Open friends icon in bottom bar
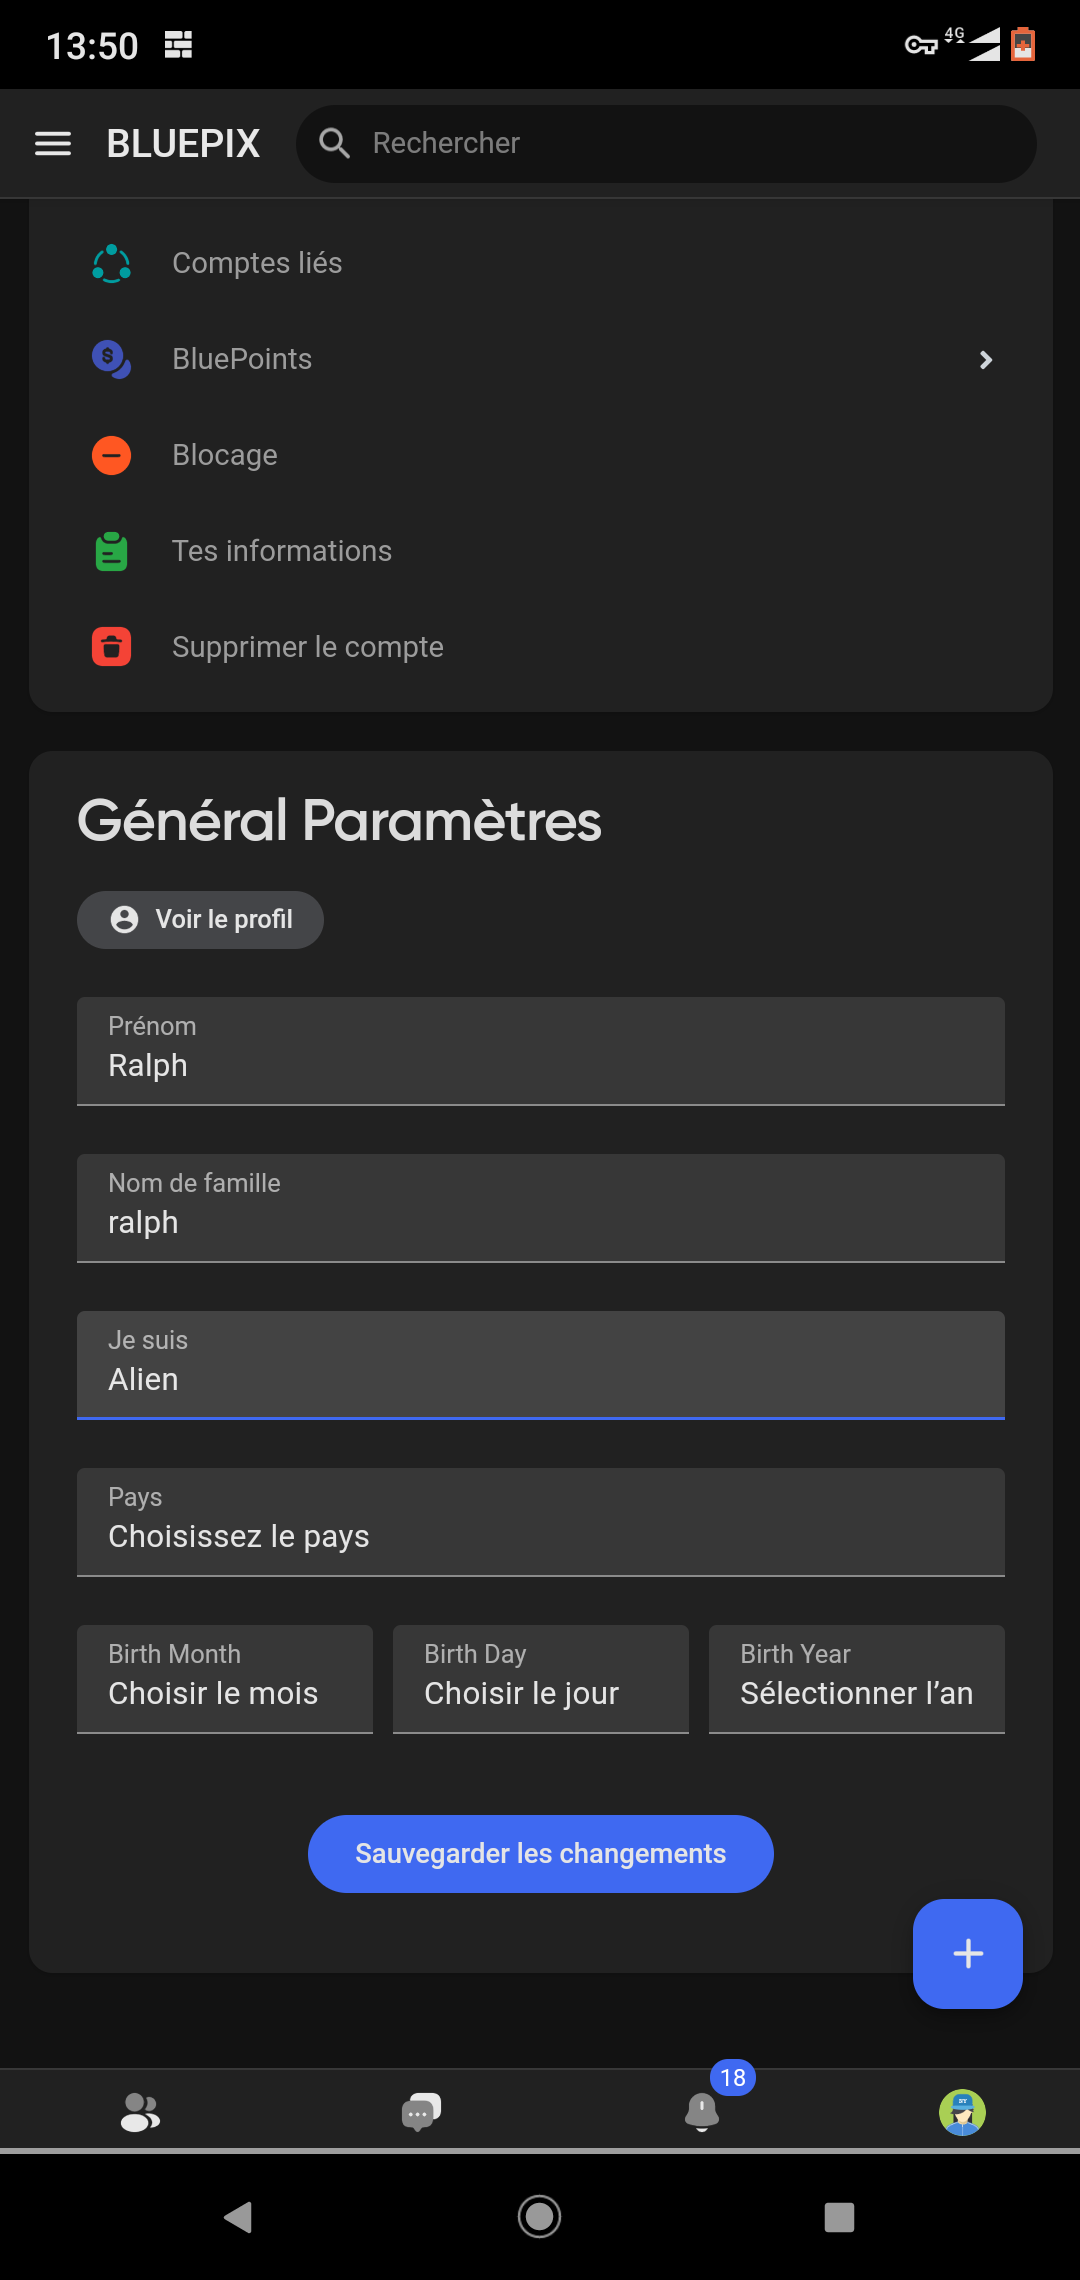Viewport: 1080px width, 2280px height. pos(140,2112)
